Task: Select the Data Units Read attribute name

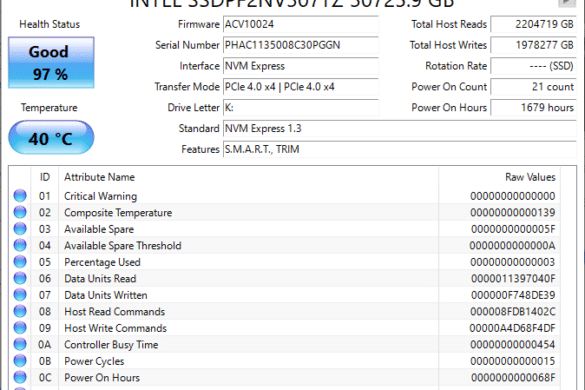Action: (x=100, y=278)
